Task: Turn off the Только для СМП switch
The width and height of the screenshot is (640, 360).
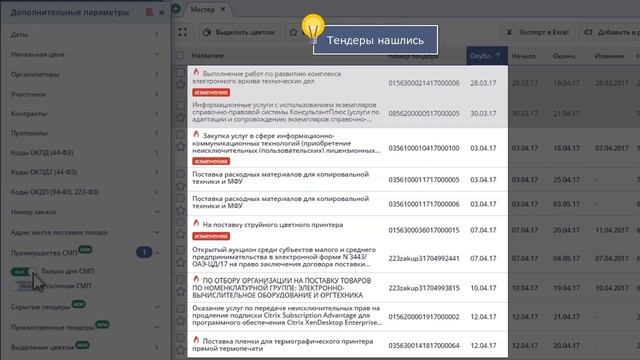Action: pyautogui.click(x=24, y=271)
